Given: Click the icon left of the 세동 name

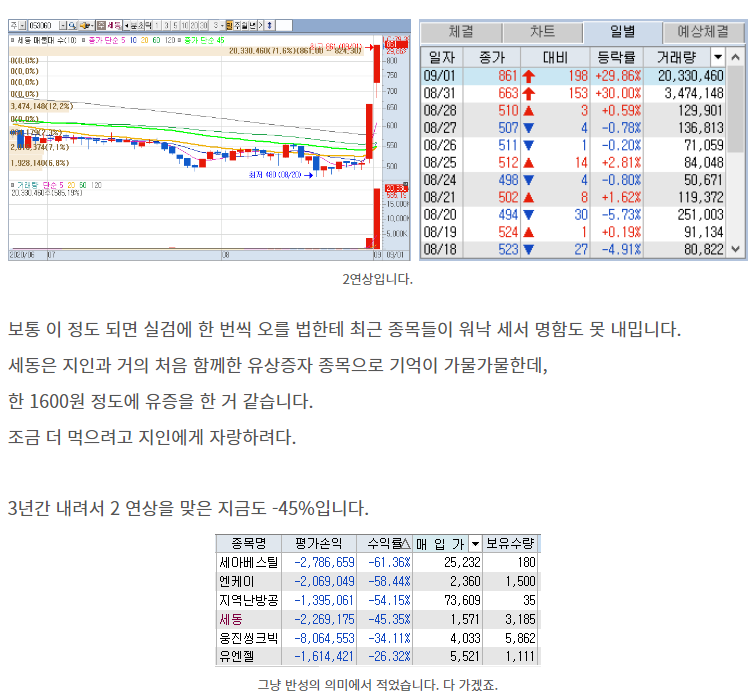Looking at the screenshot, I should click(101, 26).
